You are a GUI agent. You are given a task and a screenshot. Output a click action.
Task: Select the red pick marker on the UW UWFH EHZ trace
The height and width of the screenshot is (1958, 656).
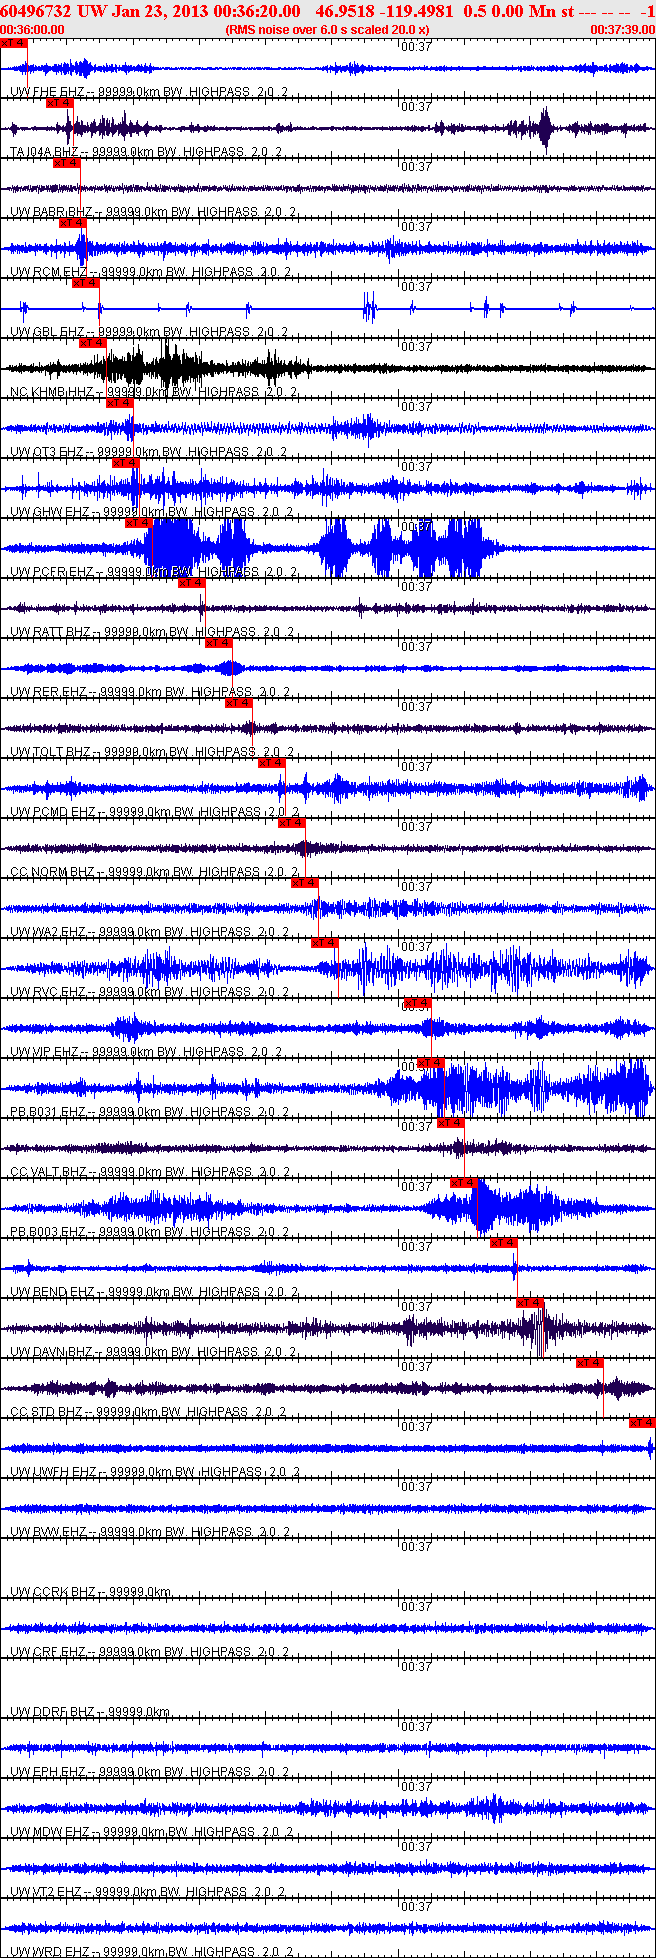pyautogui.click(x=642, y=1423)
